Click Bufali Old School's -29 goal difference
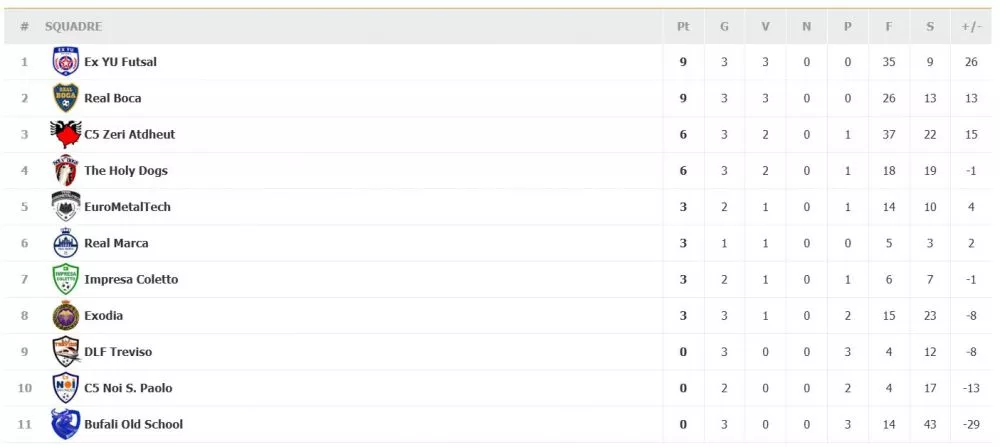The width and height of the screenshot is (1000, 447). click(x=971, y=424)
